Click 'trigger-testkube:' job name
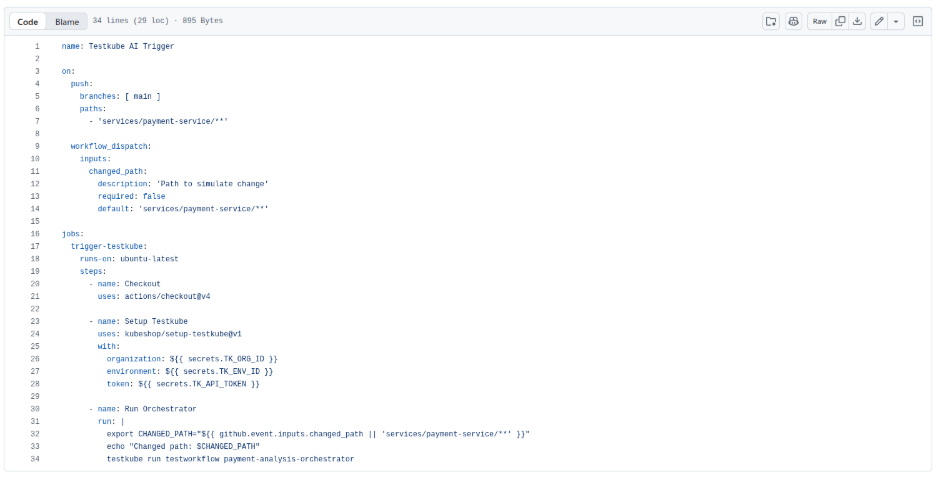 point(109,246)
